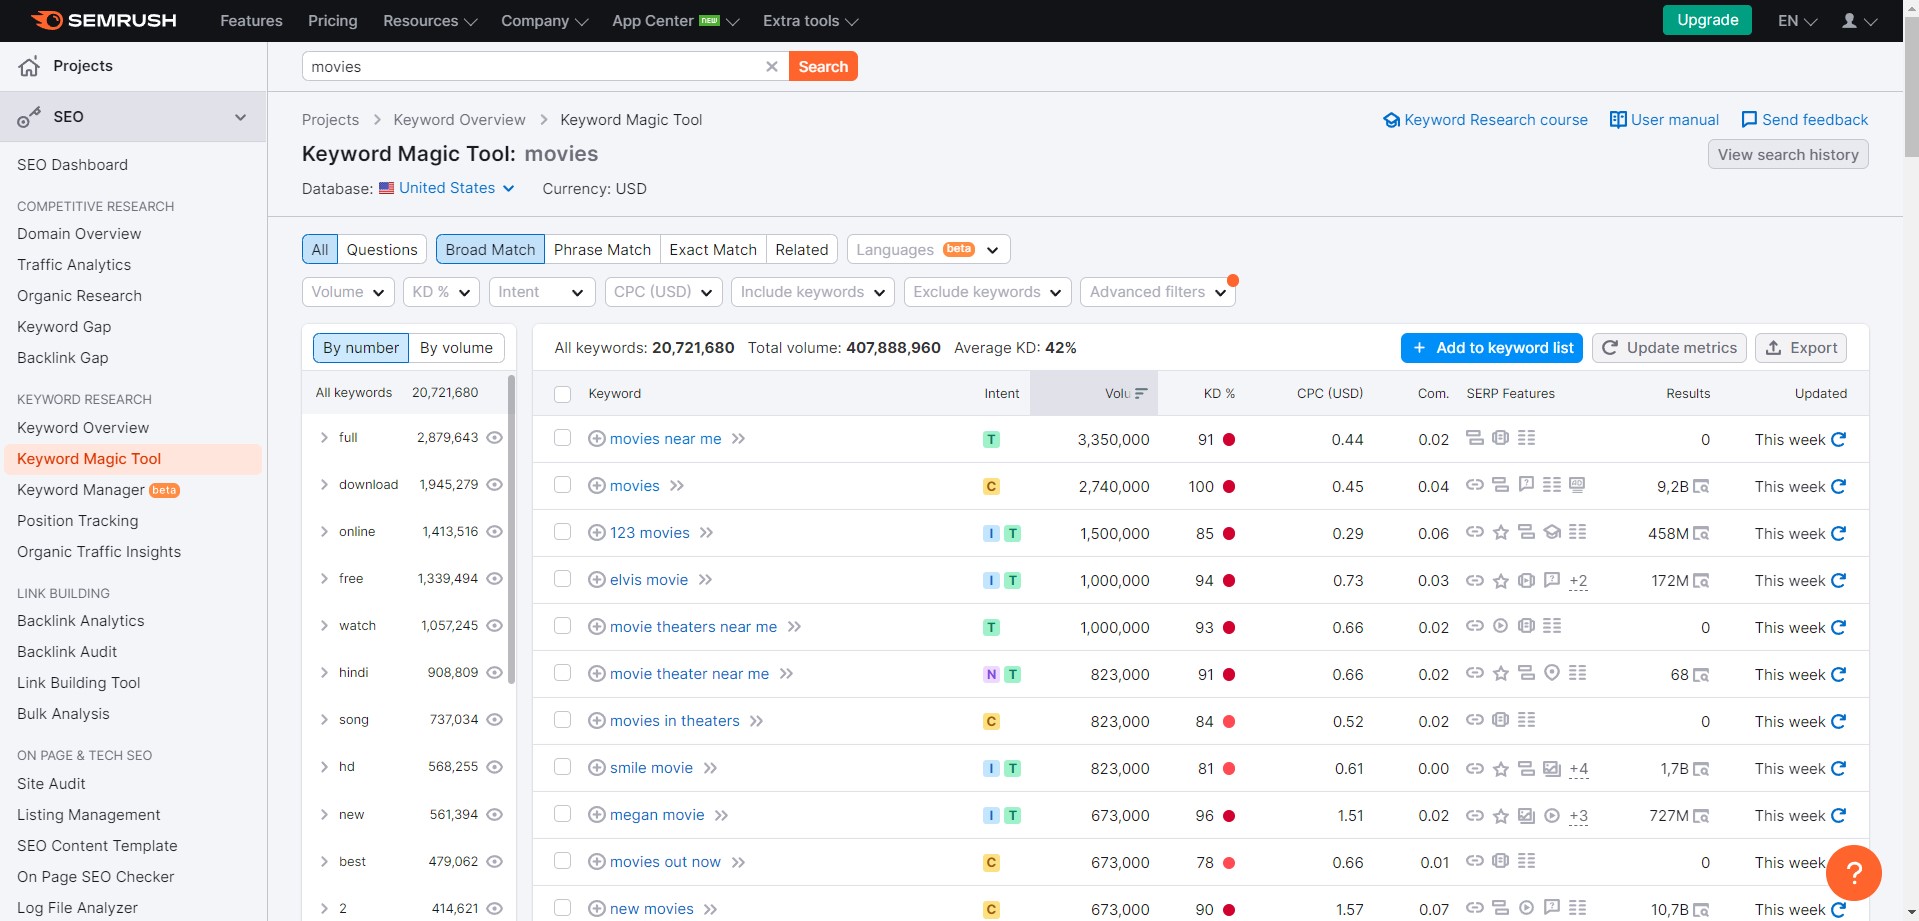
Task: Select the Exact Match tab
Action: (713, 250)
